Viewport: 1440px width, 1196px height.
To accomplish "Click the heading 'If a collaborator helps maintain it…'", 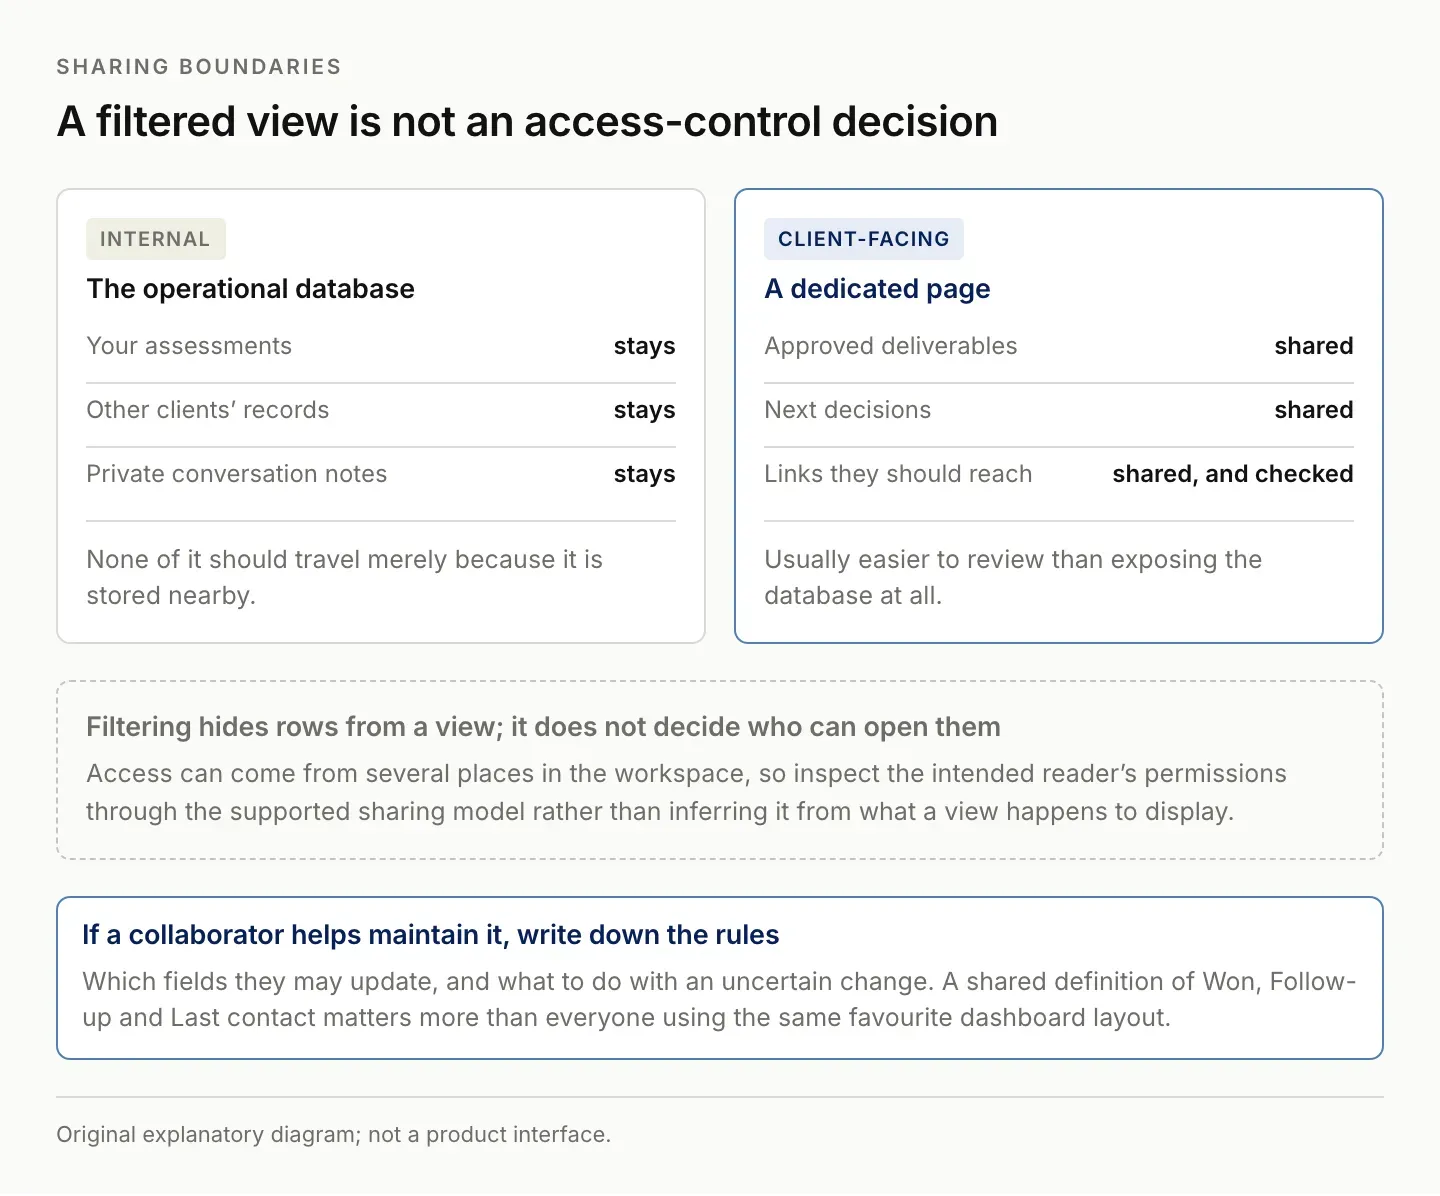I will click(x=430, y=935).
